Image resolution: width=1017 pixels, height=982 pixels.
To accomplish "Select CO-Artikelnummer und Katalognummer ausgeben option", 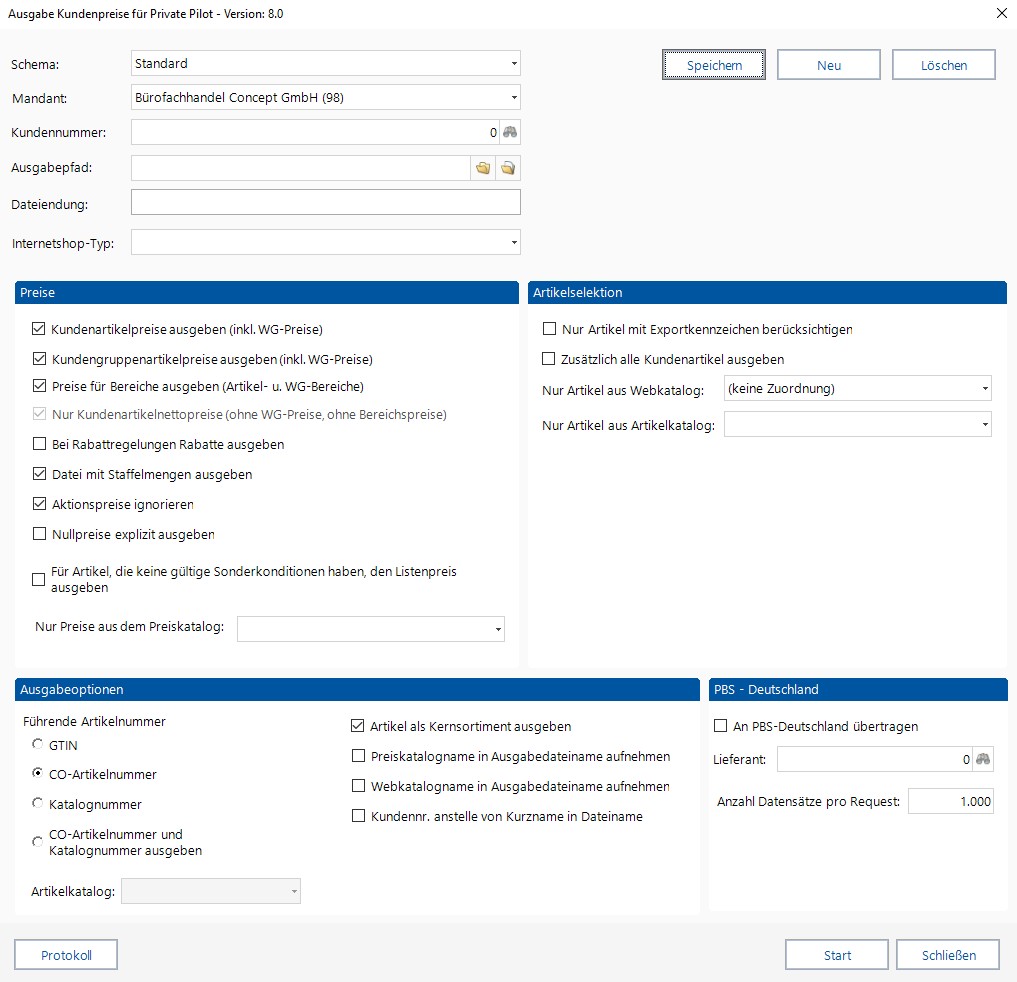I will tap(38, 841).
